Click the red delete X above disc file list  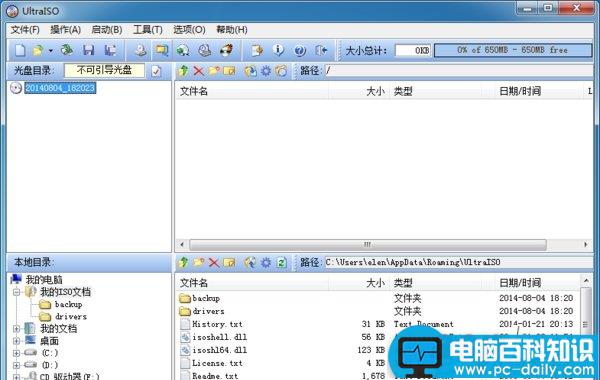[199, 71]
